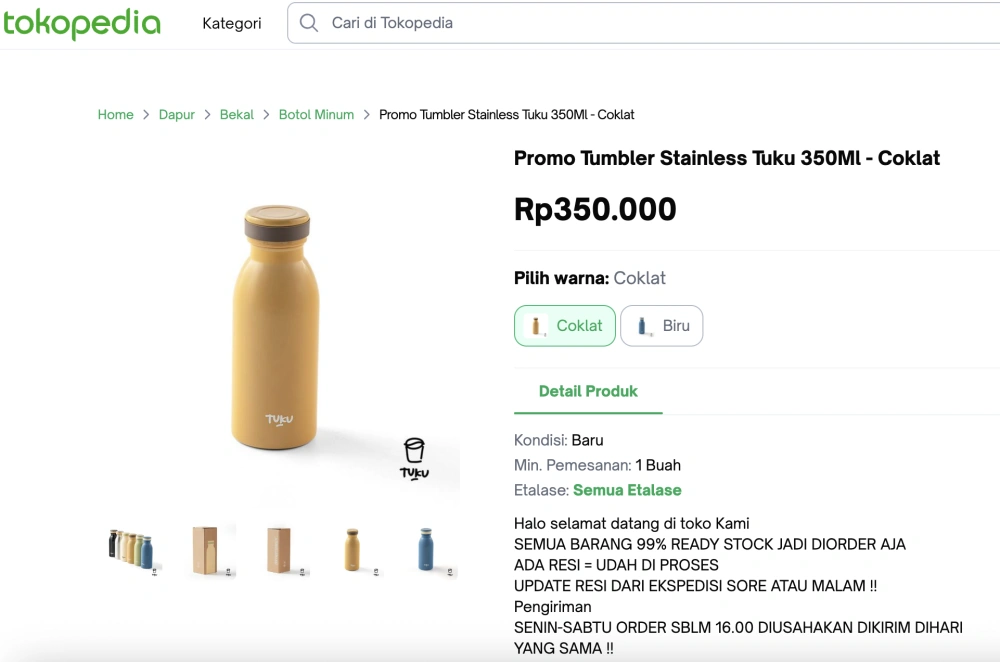Open the Kategori menu

point(231,23)
